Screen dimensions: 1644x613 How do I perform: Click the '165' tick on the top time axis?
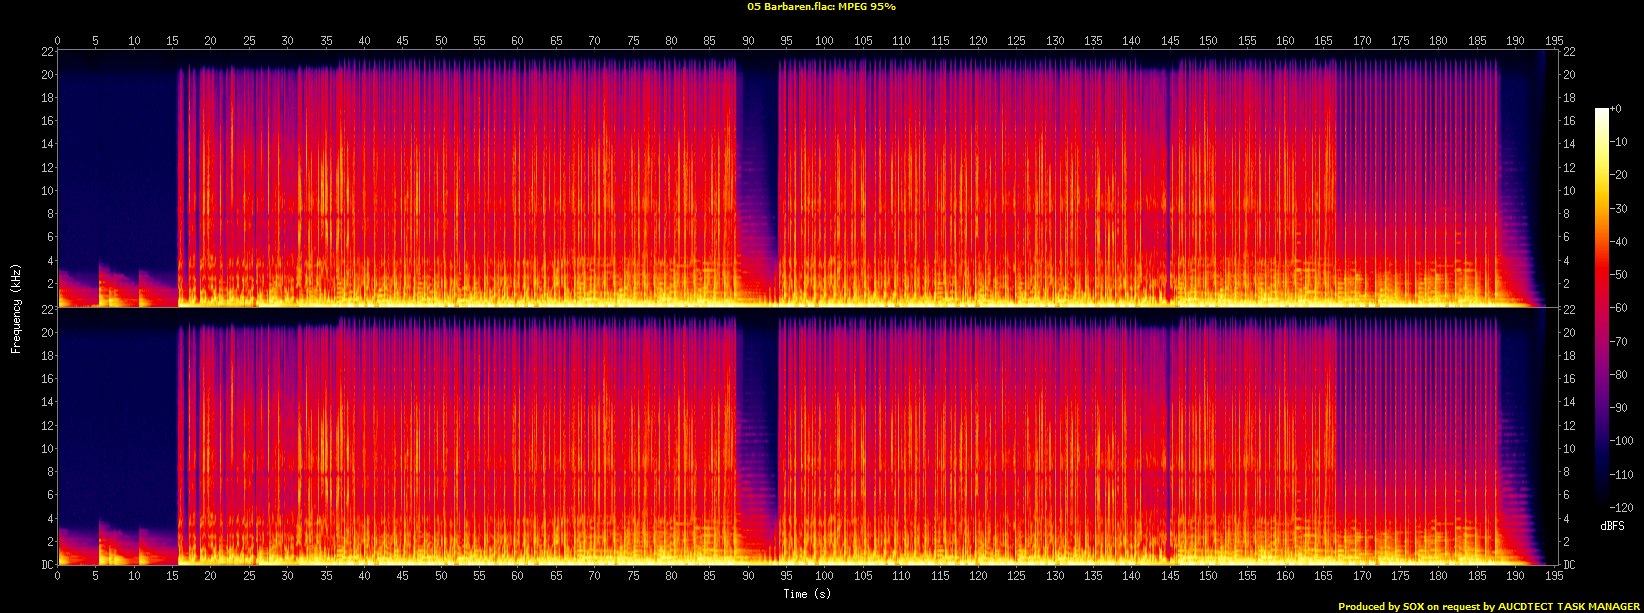pos(1324,41)
